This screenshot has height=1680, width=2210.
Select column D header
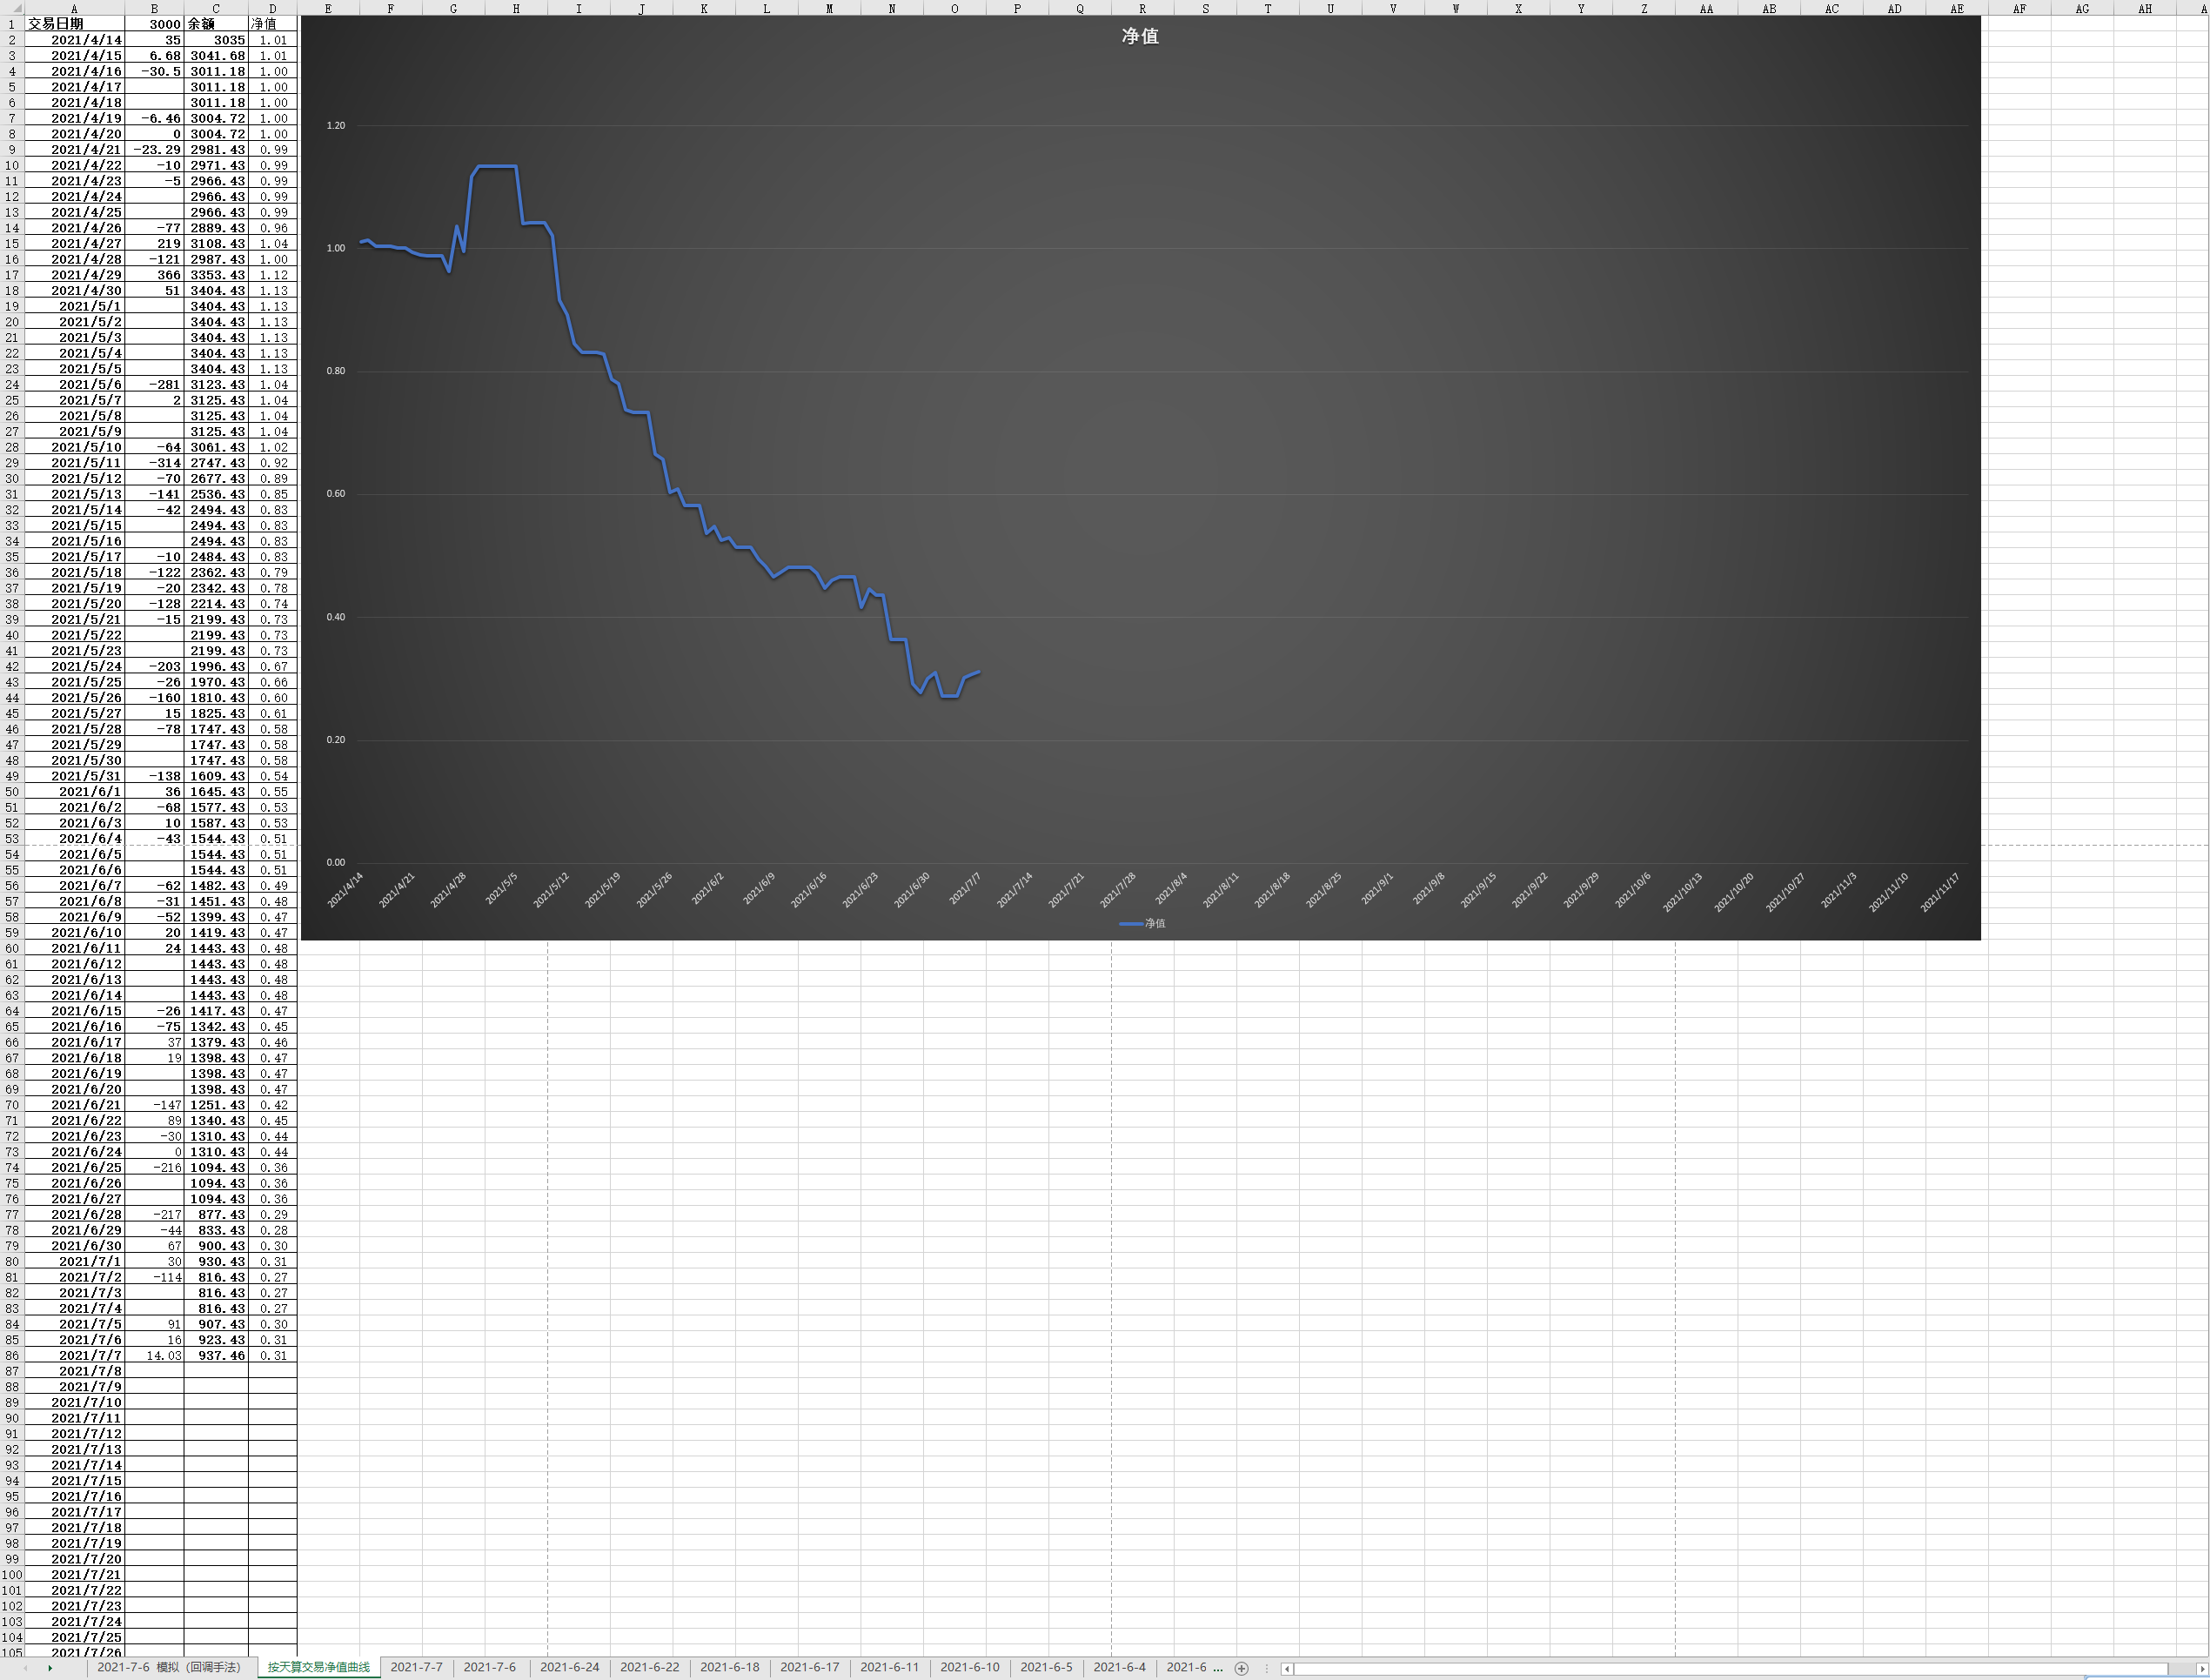(272, 8)
